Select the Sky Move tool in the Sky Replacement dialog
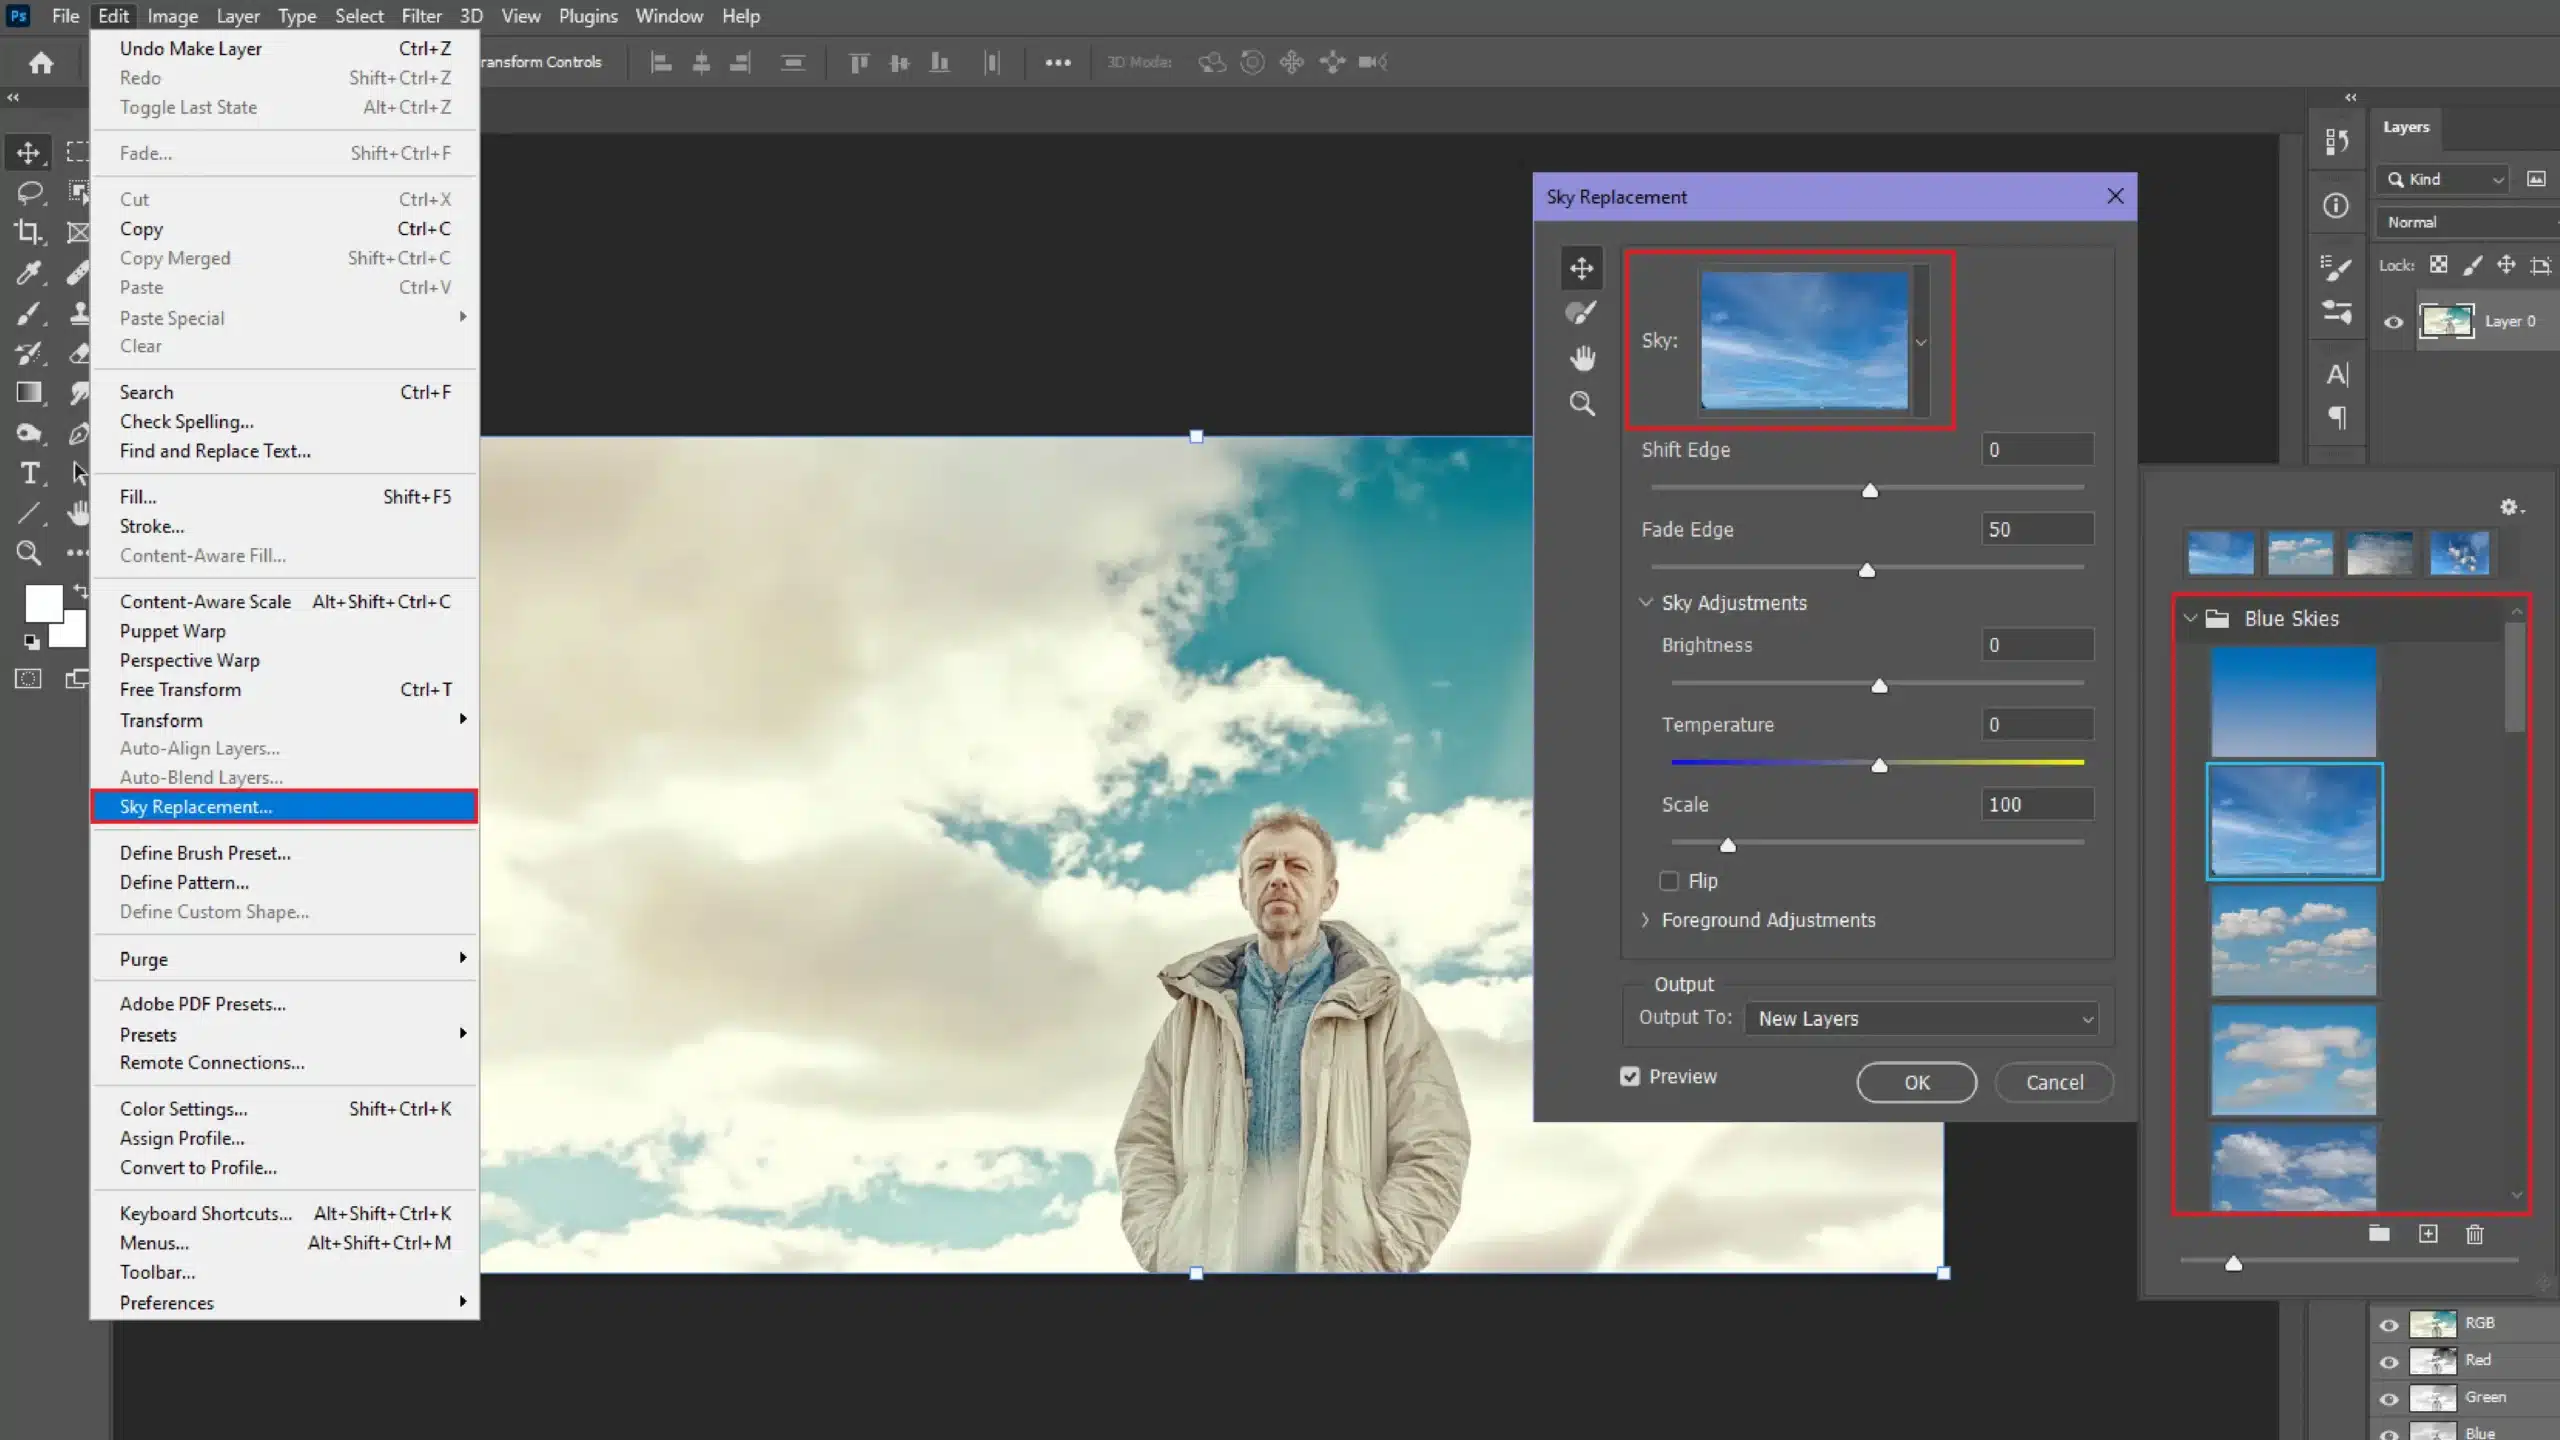Image resolution: width=2560 pixels, height=1440 pixels. [x=1581, y=268]
